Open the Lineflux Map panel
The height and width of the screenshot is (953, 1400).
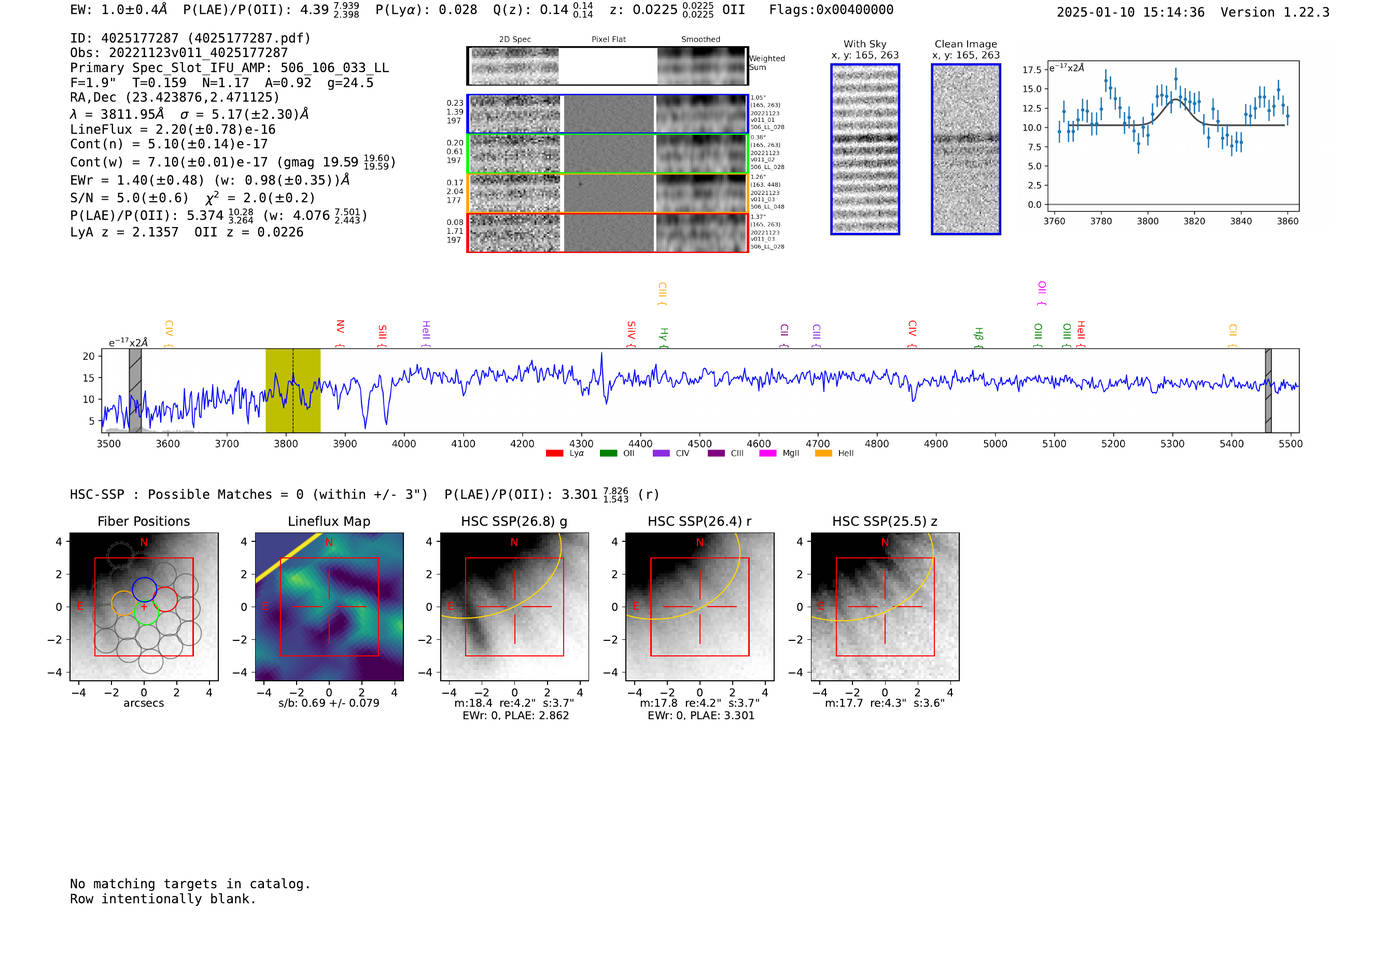329,607
